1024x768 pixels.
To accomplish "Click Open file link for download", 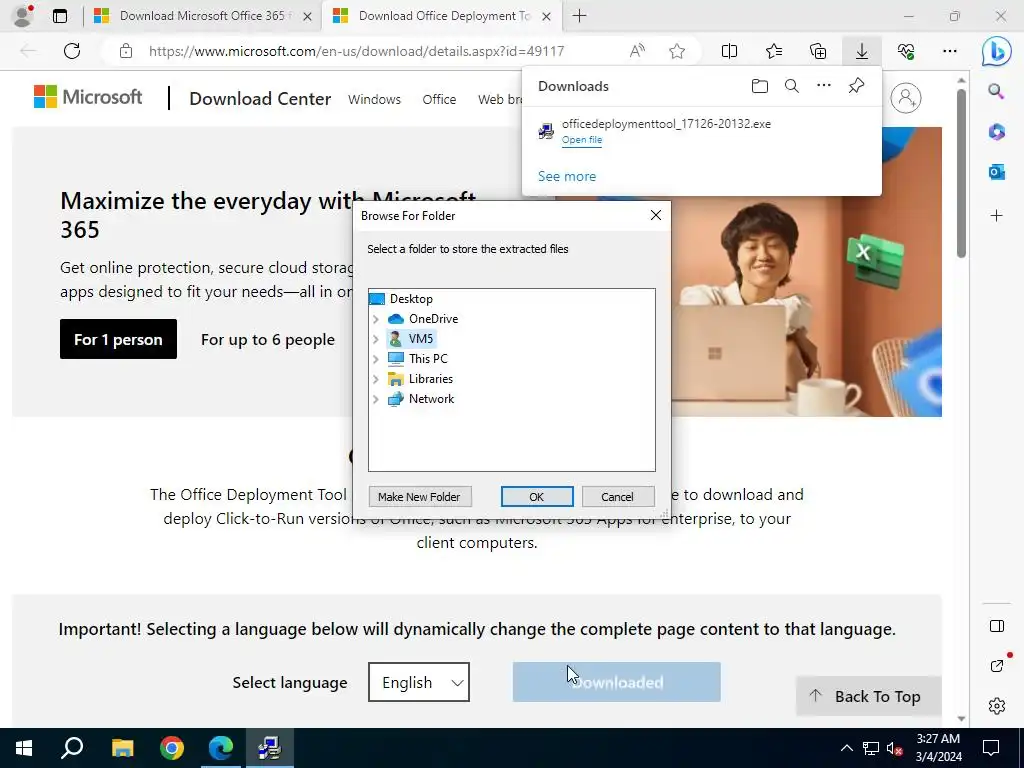I will point(582,140).
